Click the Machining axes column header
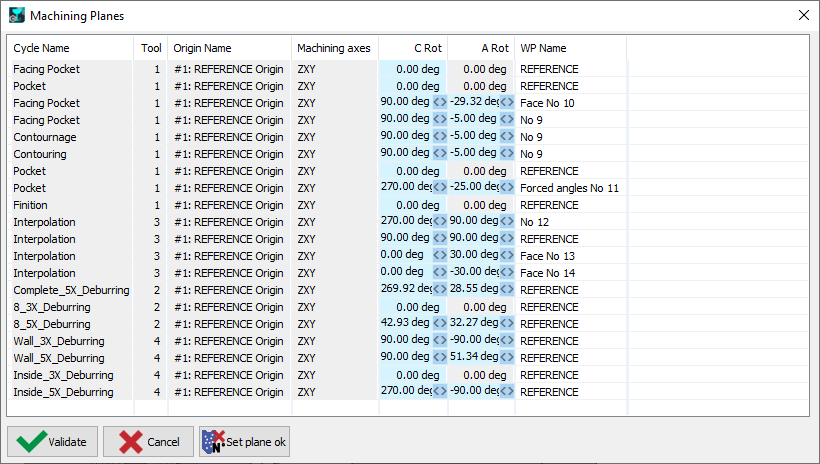This screenshot has width=820, height=464. [x=334, y=48]
